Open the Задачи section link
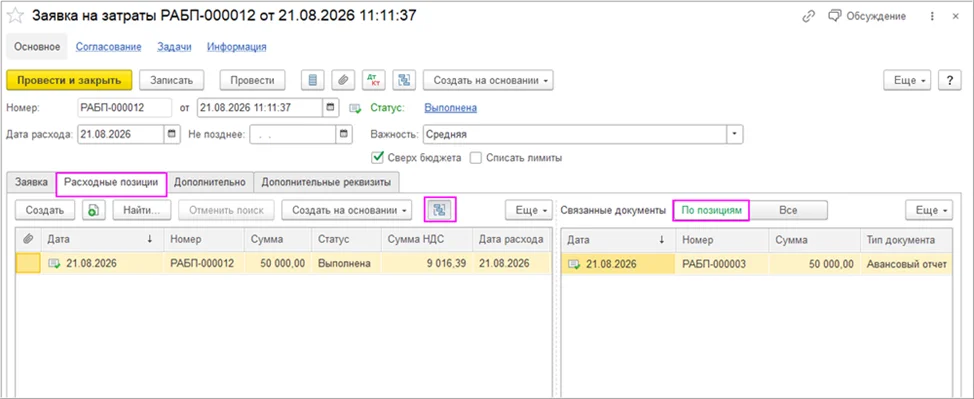The image size is (974, 399). pyautogui.click(x=174, y=47)
